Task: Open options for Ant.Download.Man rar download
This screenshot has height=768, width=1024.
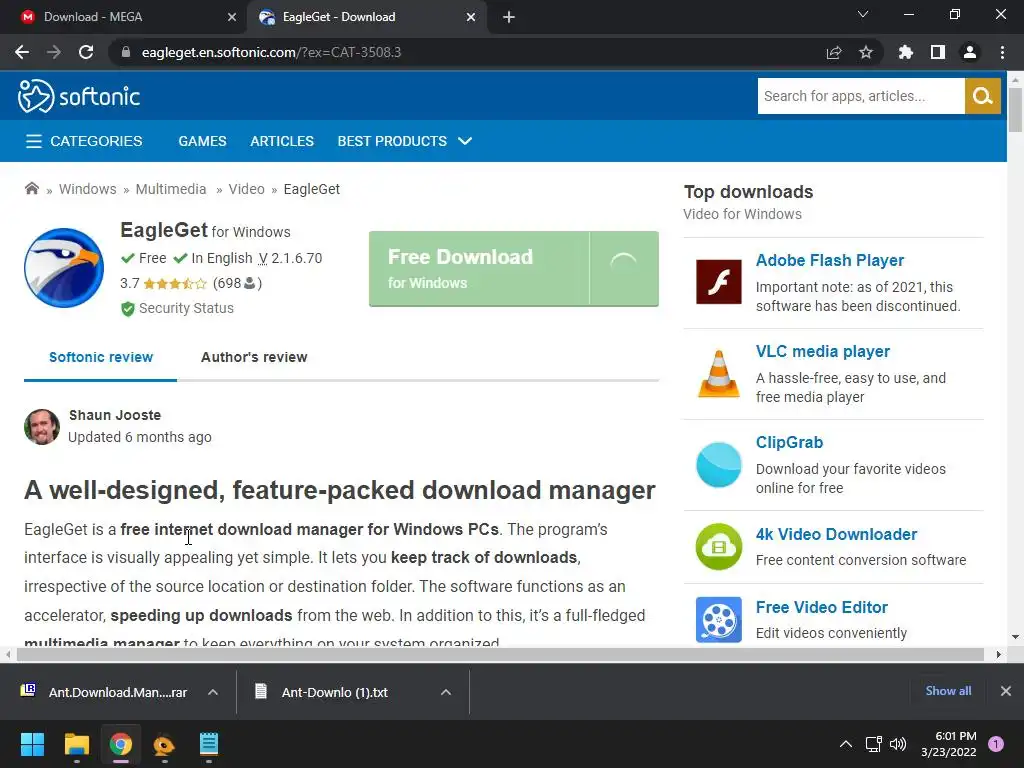Action: [x=213, y=692]
